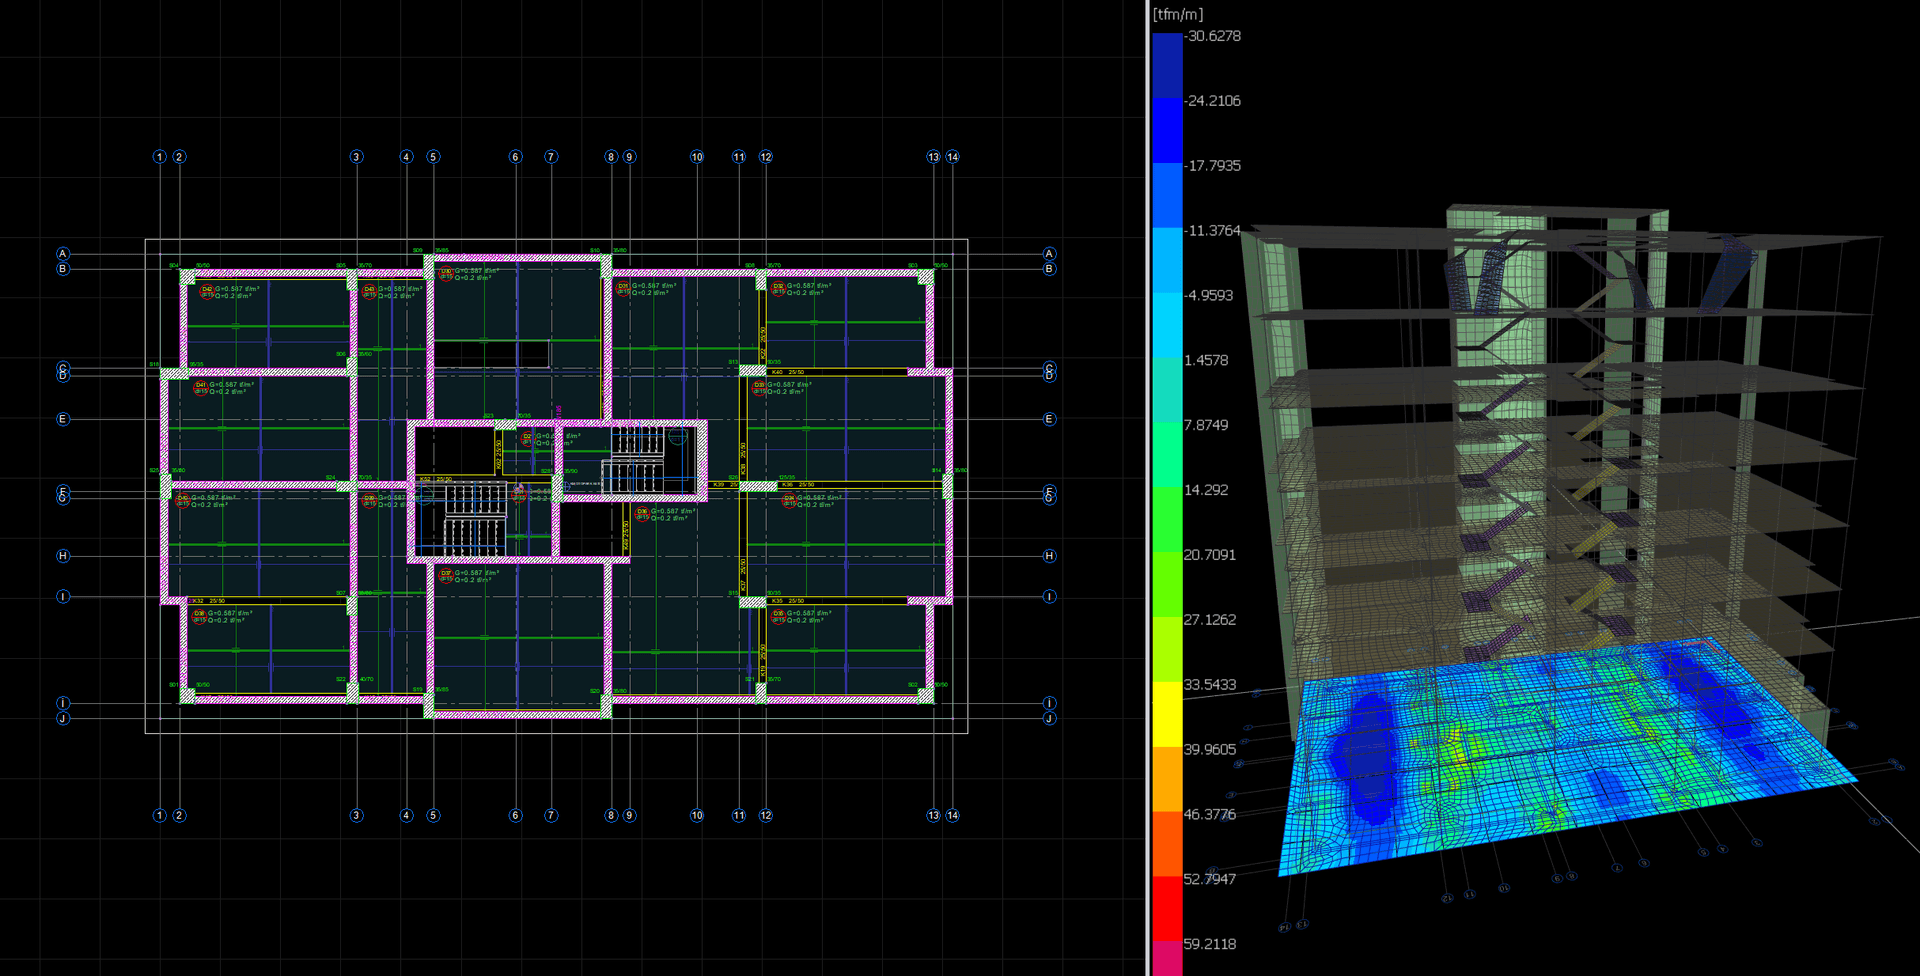
Task: Click axis bubble 3 above the plan
Action: pos(356,157)
